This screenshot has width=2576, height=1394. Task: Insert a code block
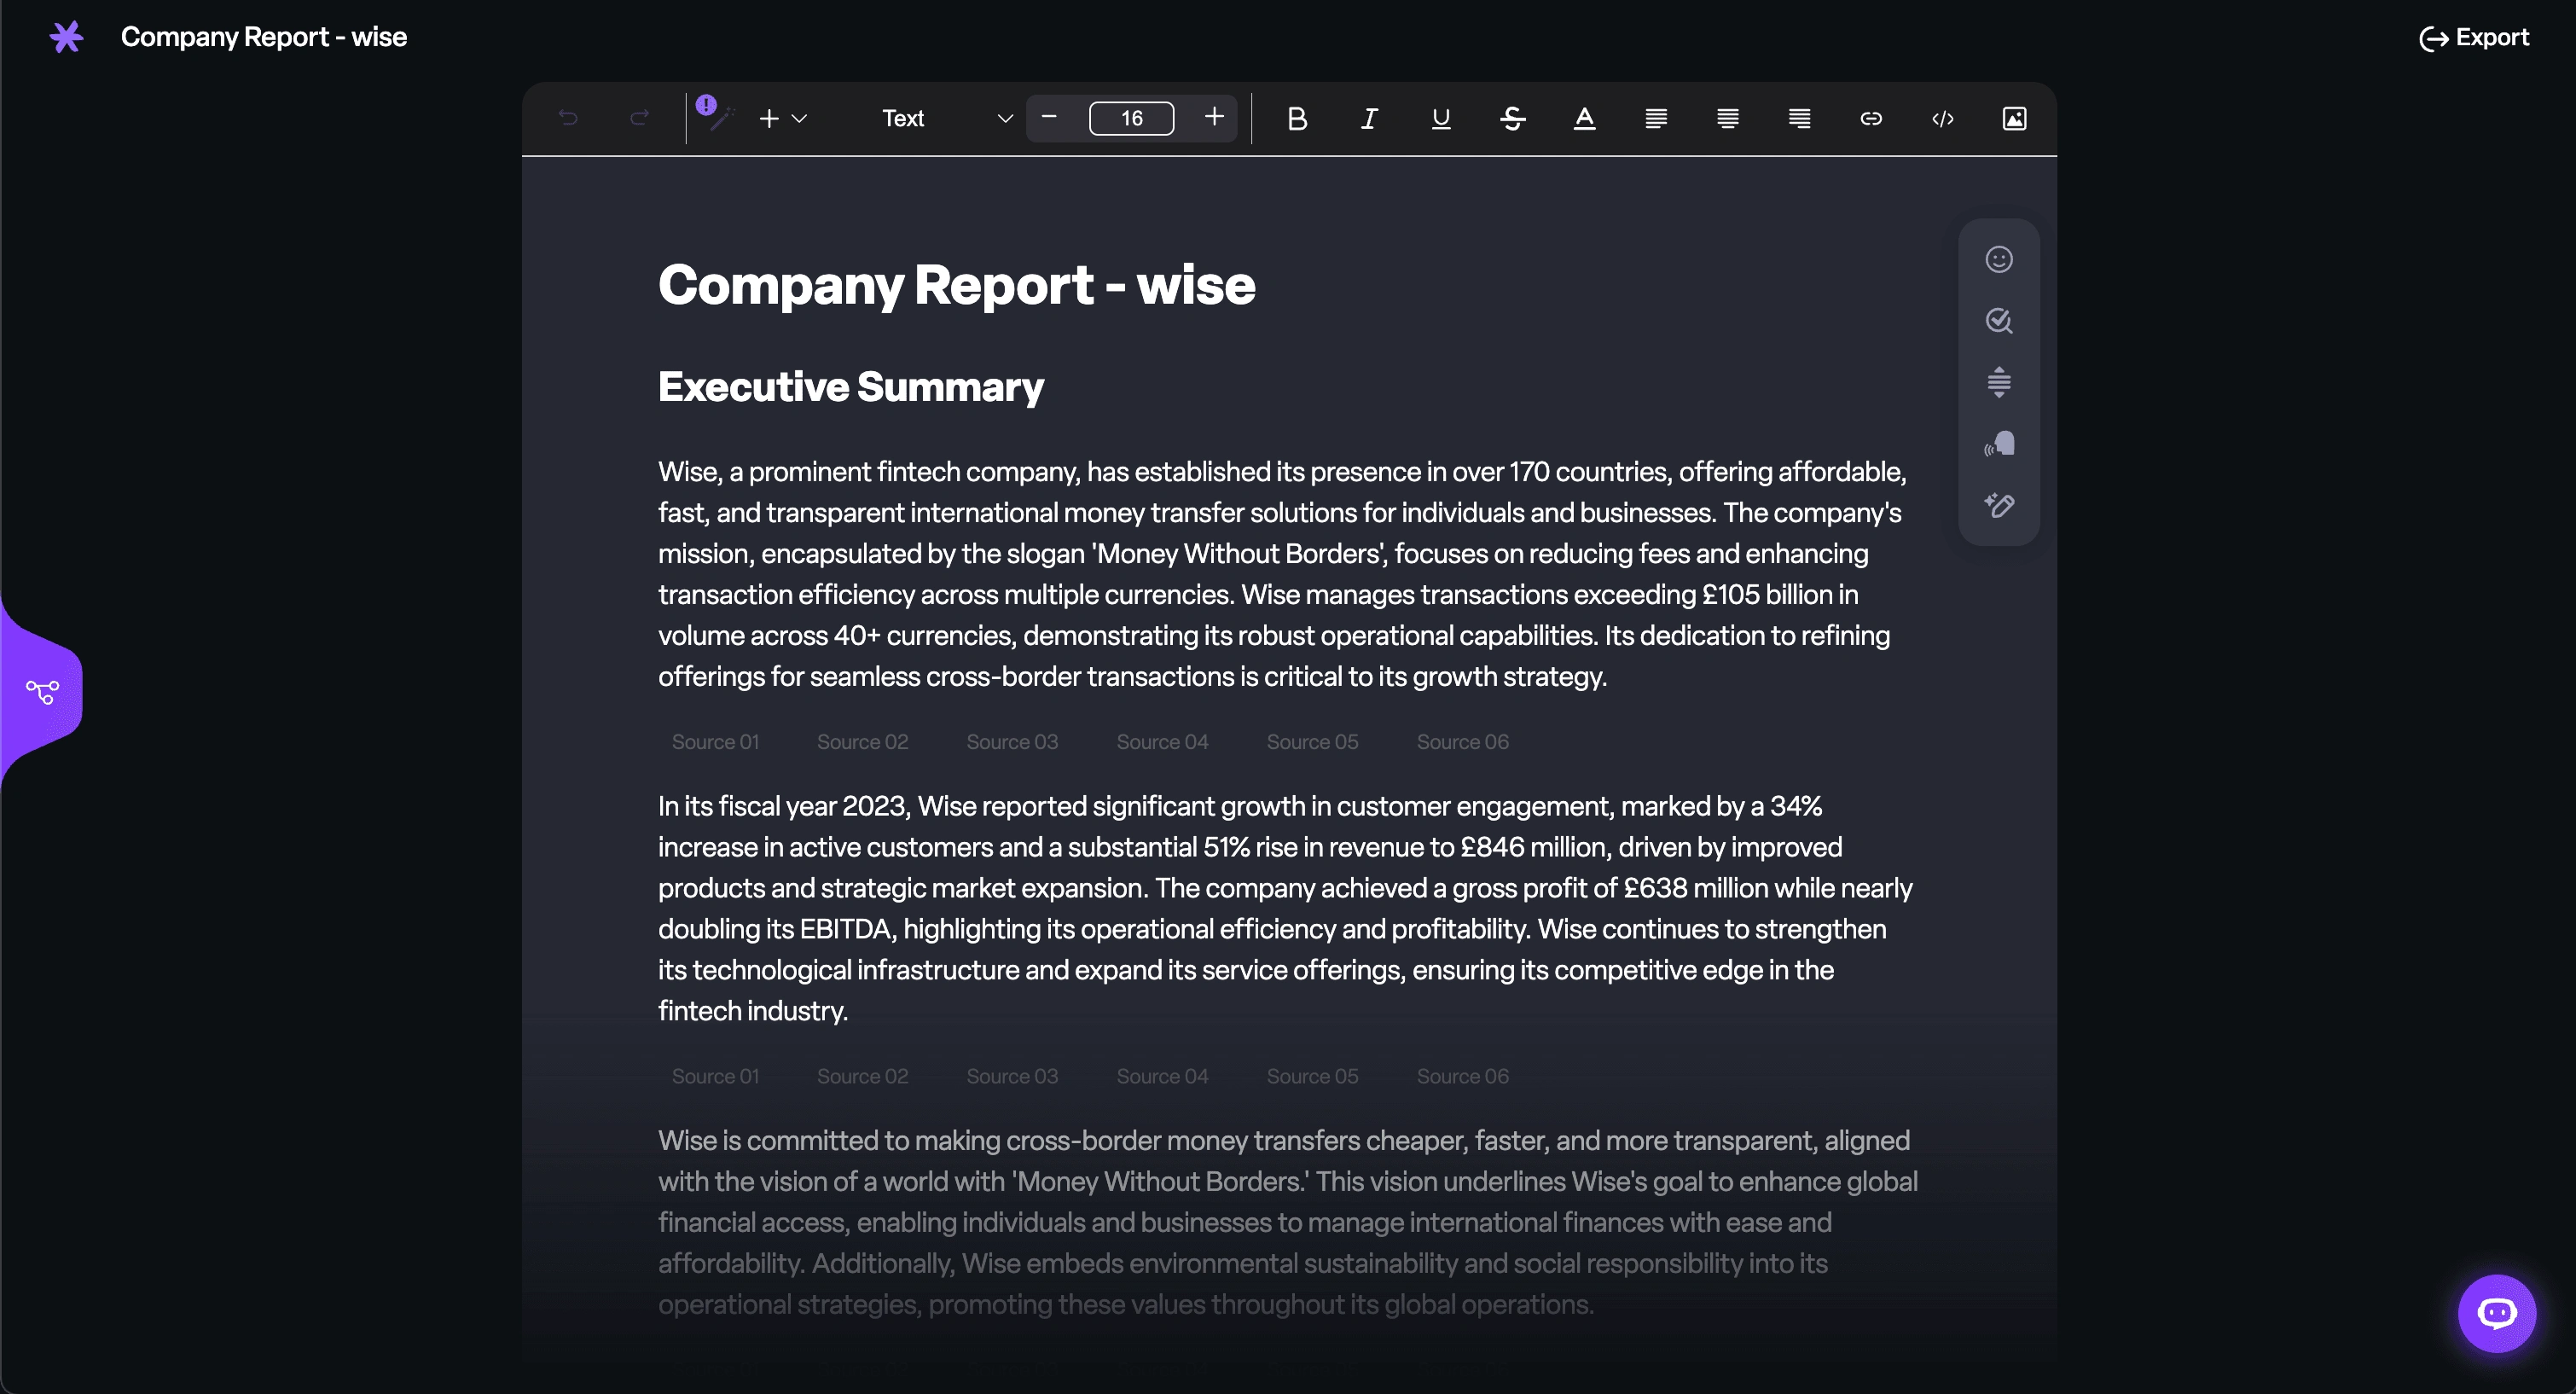1943,119
